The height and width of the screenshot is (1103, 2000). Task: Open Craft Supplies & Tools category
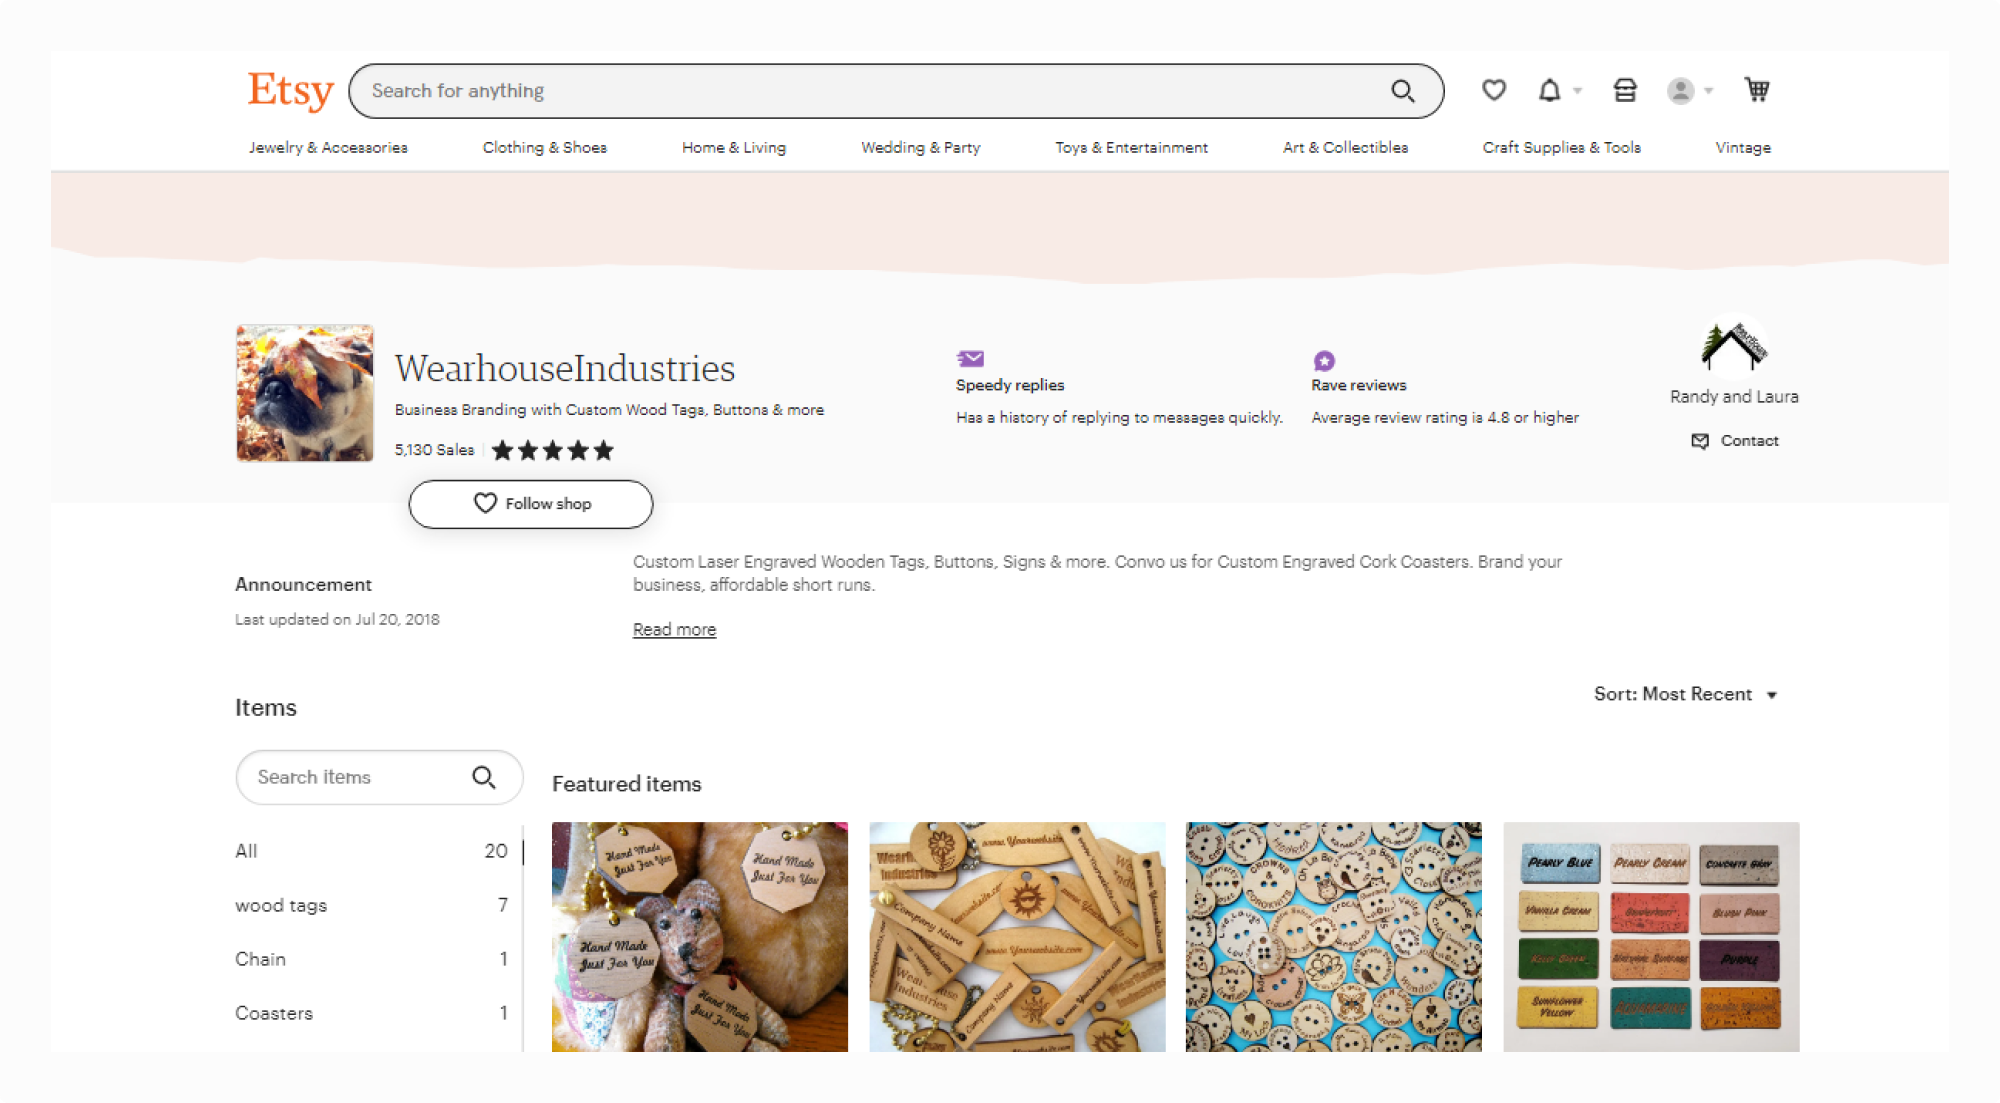pyautogui.click(x=1562, y=147)
